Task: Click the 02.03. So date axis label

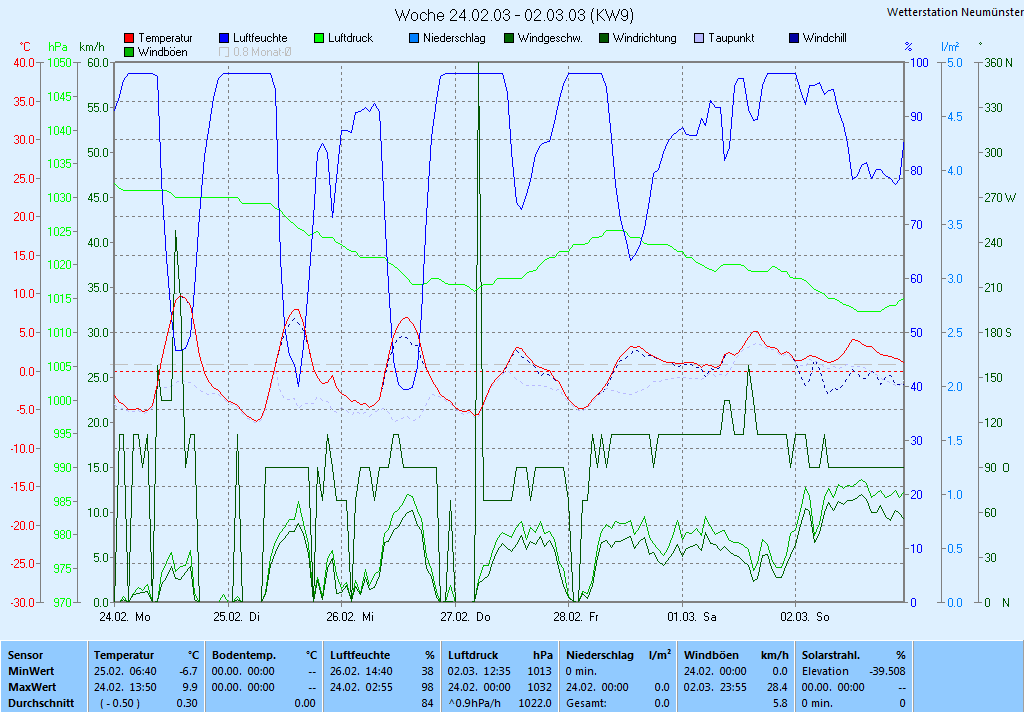Action: (x=805, y=617)
